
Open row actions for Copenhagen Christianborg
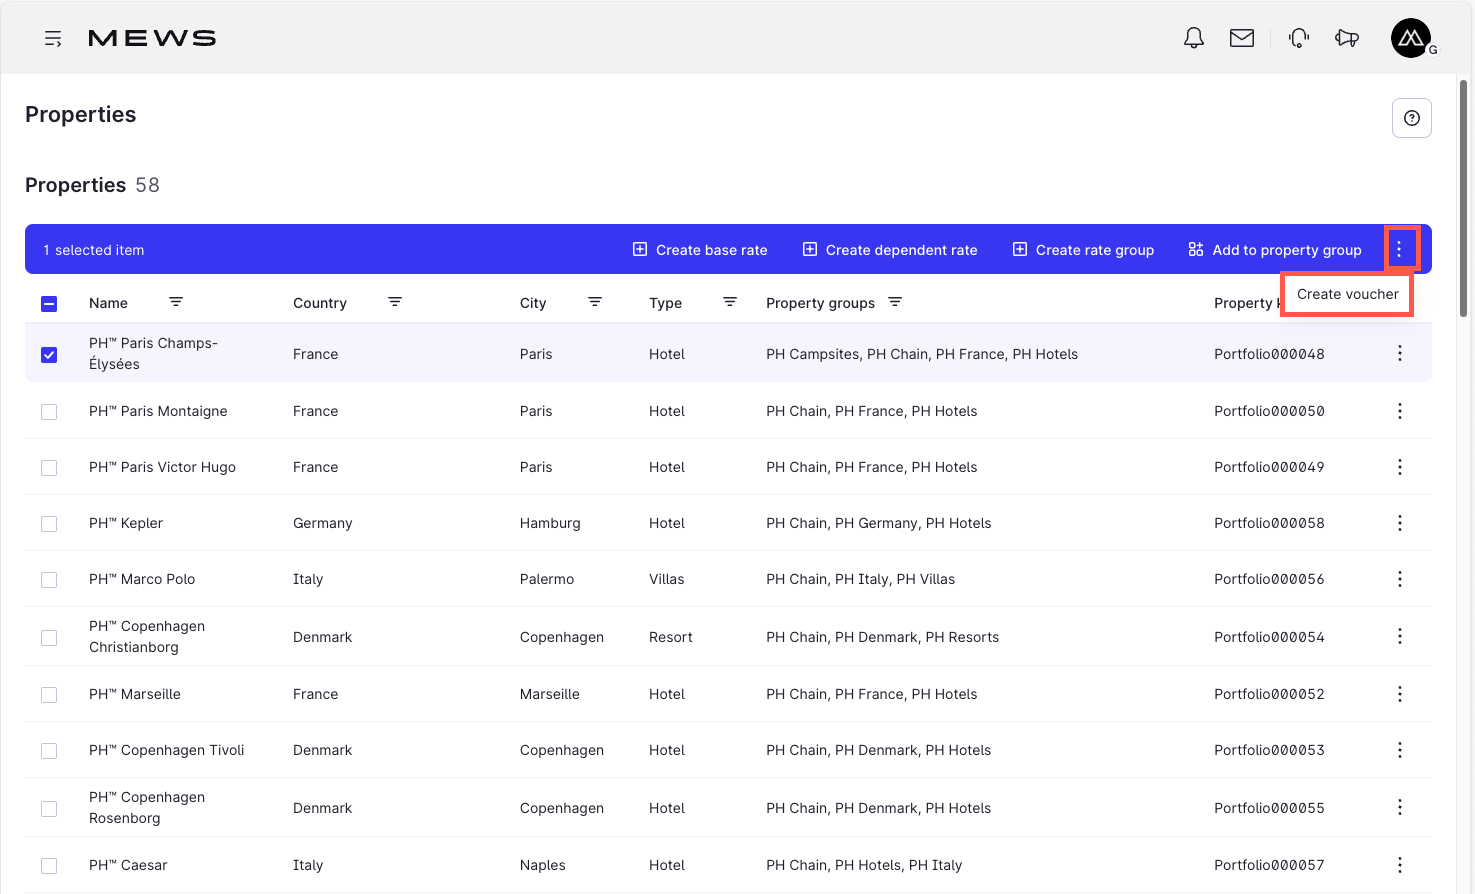pyautogui.click(x=1400, y=636)
